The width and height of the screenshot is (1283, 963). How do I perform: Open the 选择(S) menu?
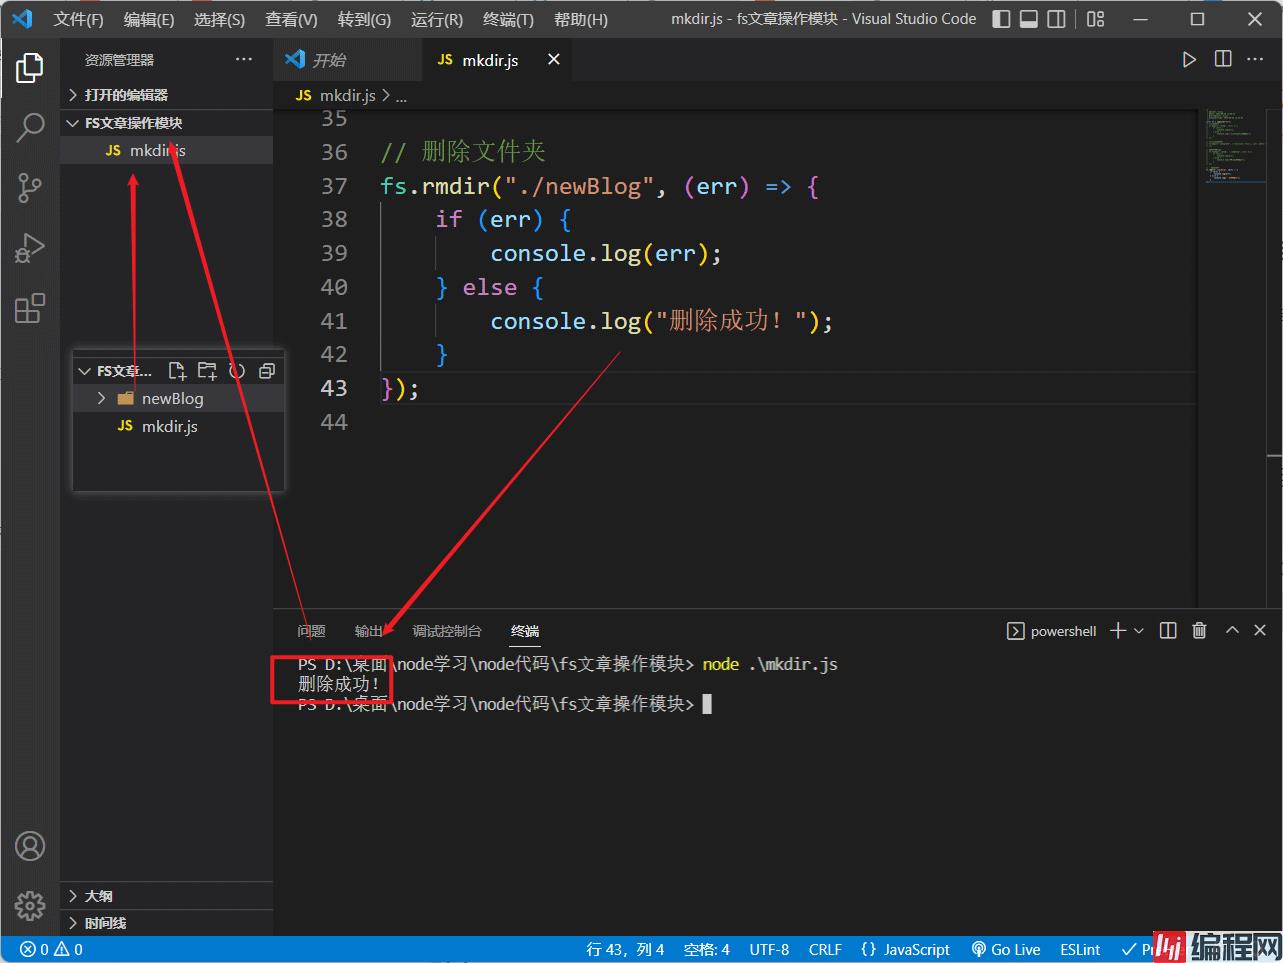[x=219, y=19]
